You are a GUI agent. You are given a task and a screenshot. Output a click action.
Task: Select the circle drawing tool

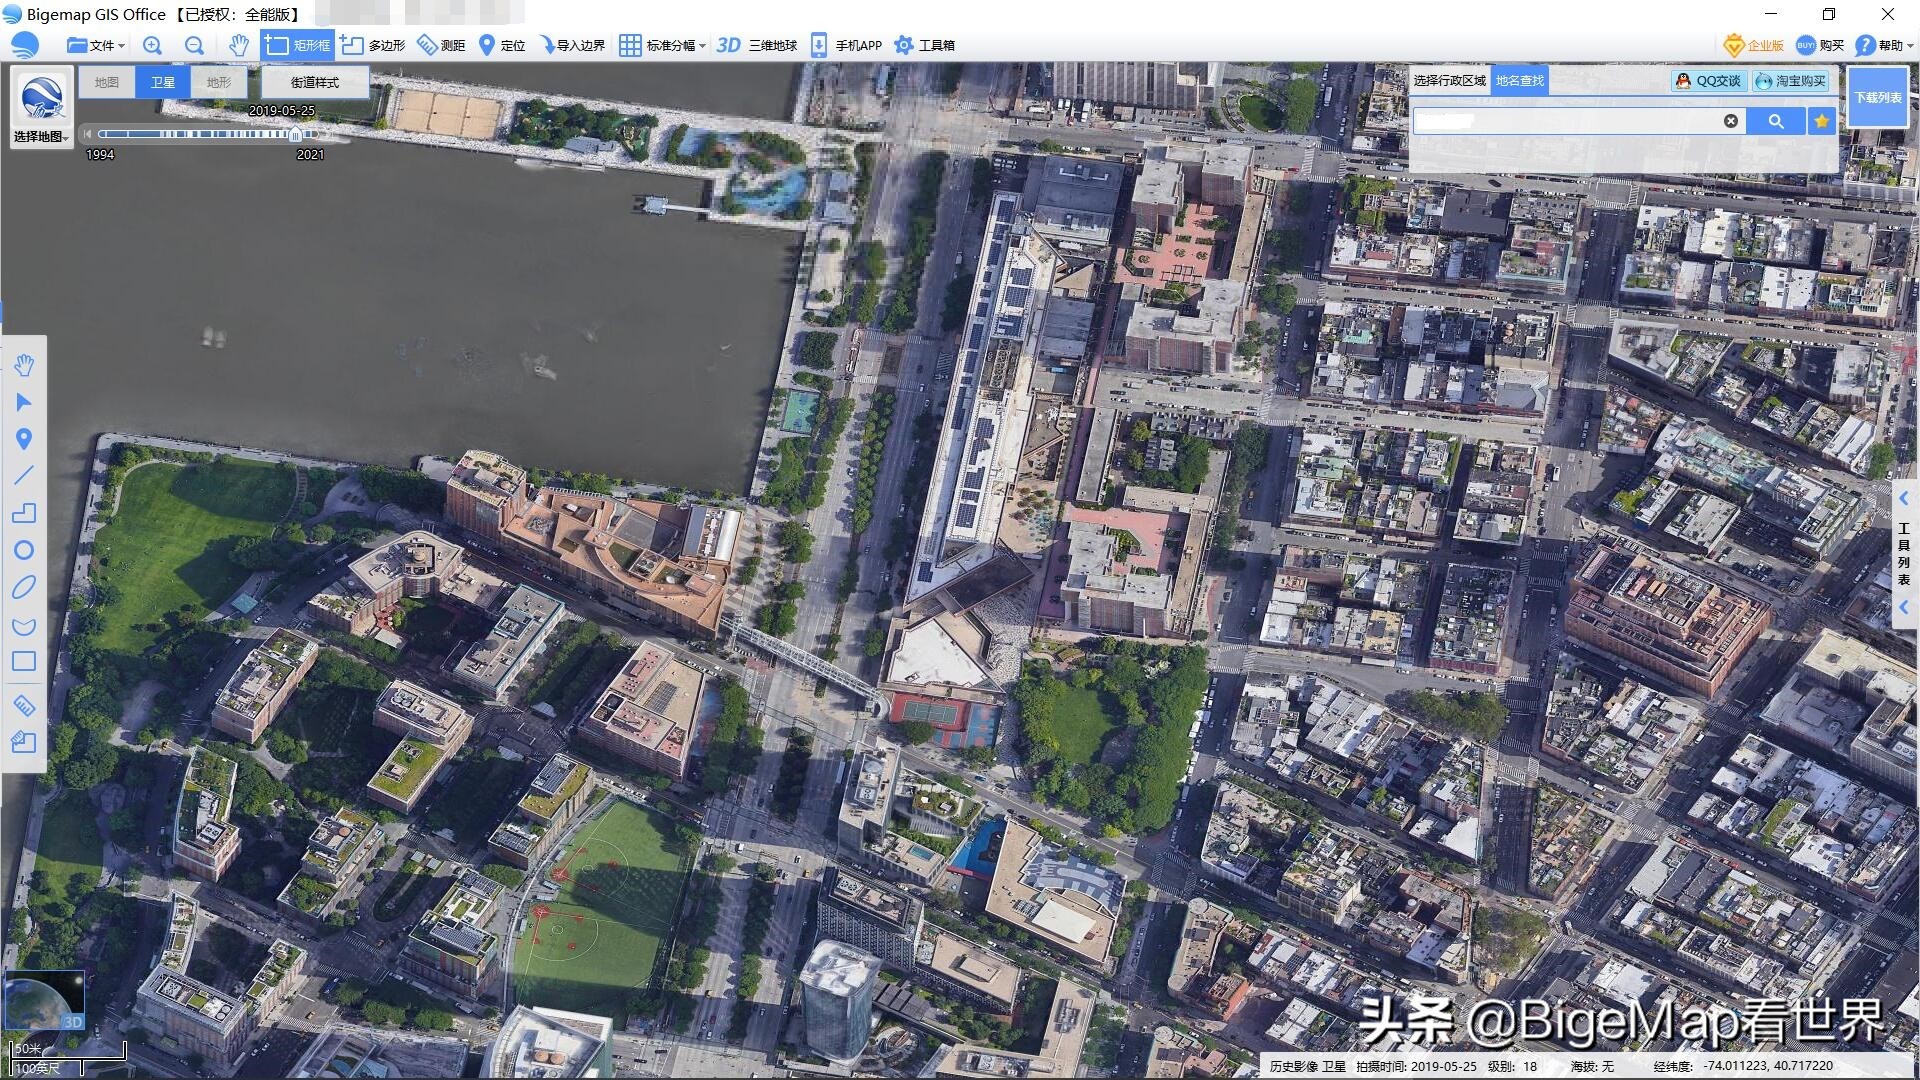[24, 550]
